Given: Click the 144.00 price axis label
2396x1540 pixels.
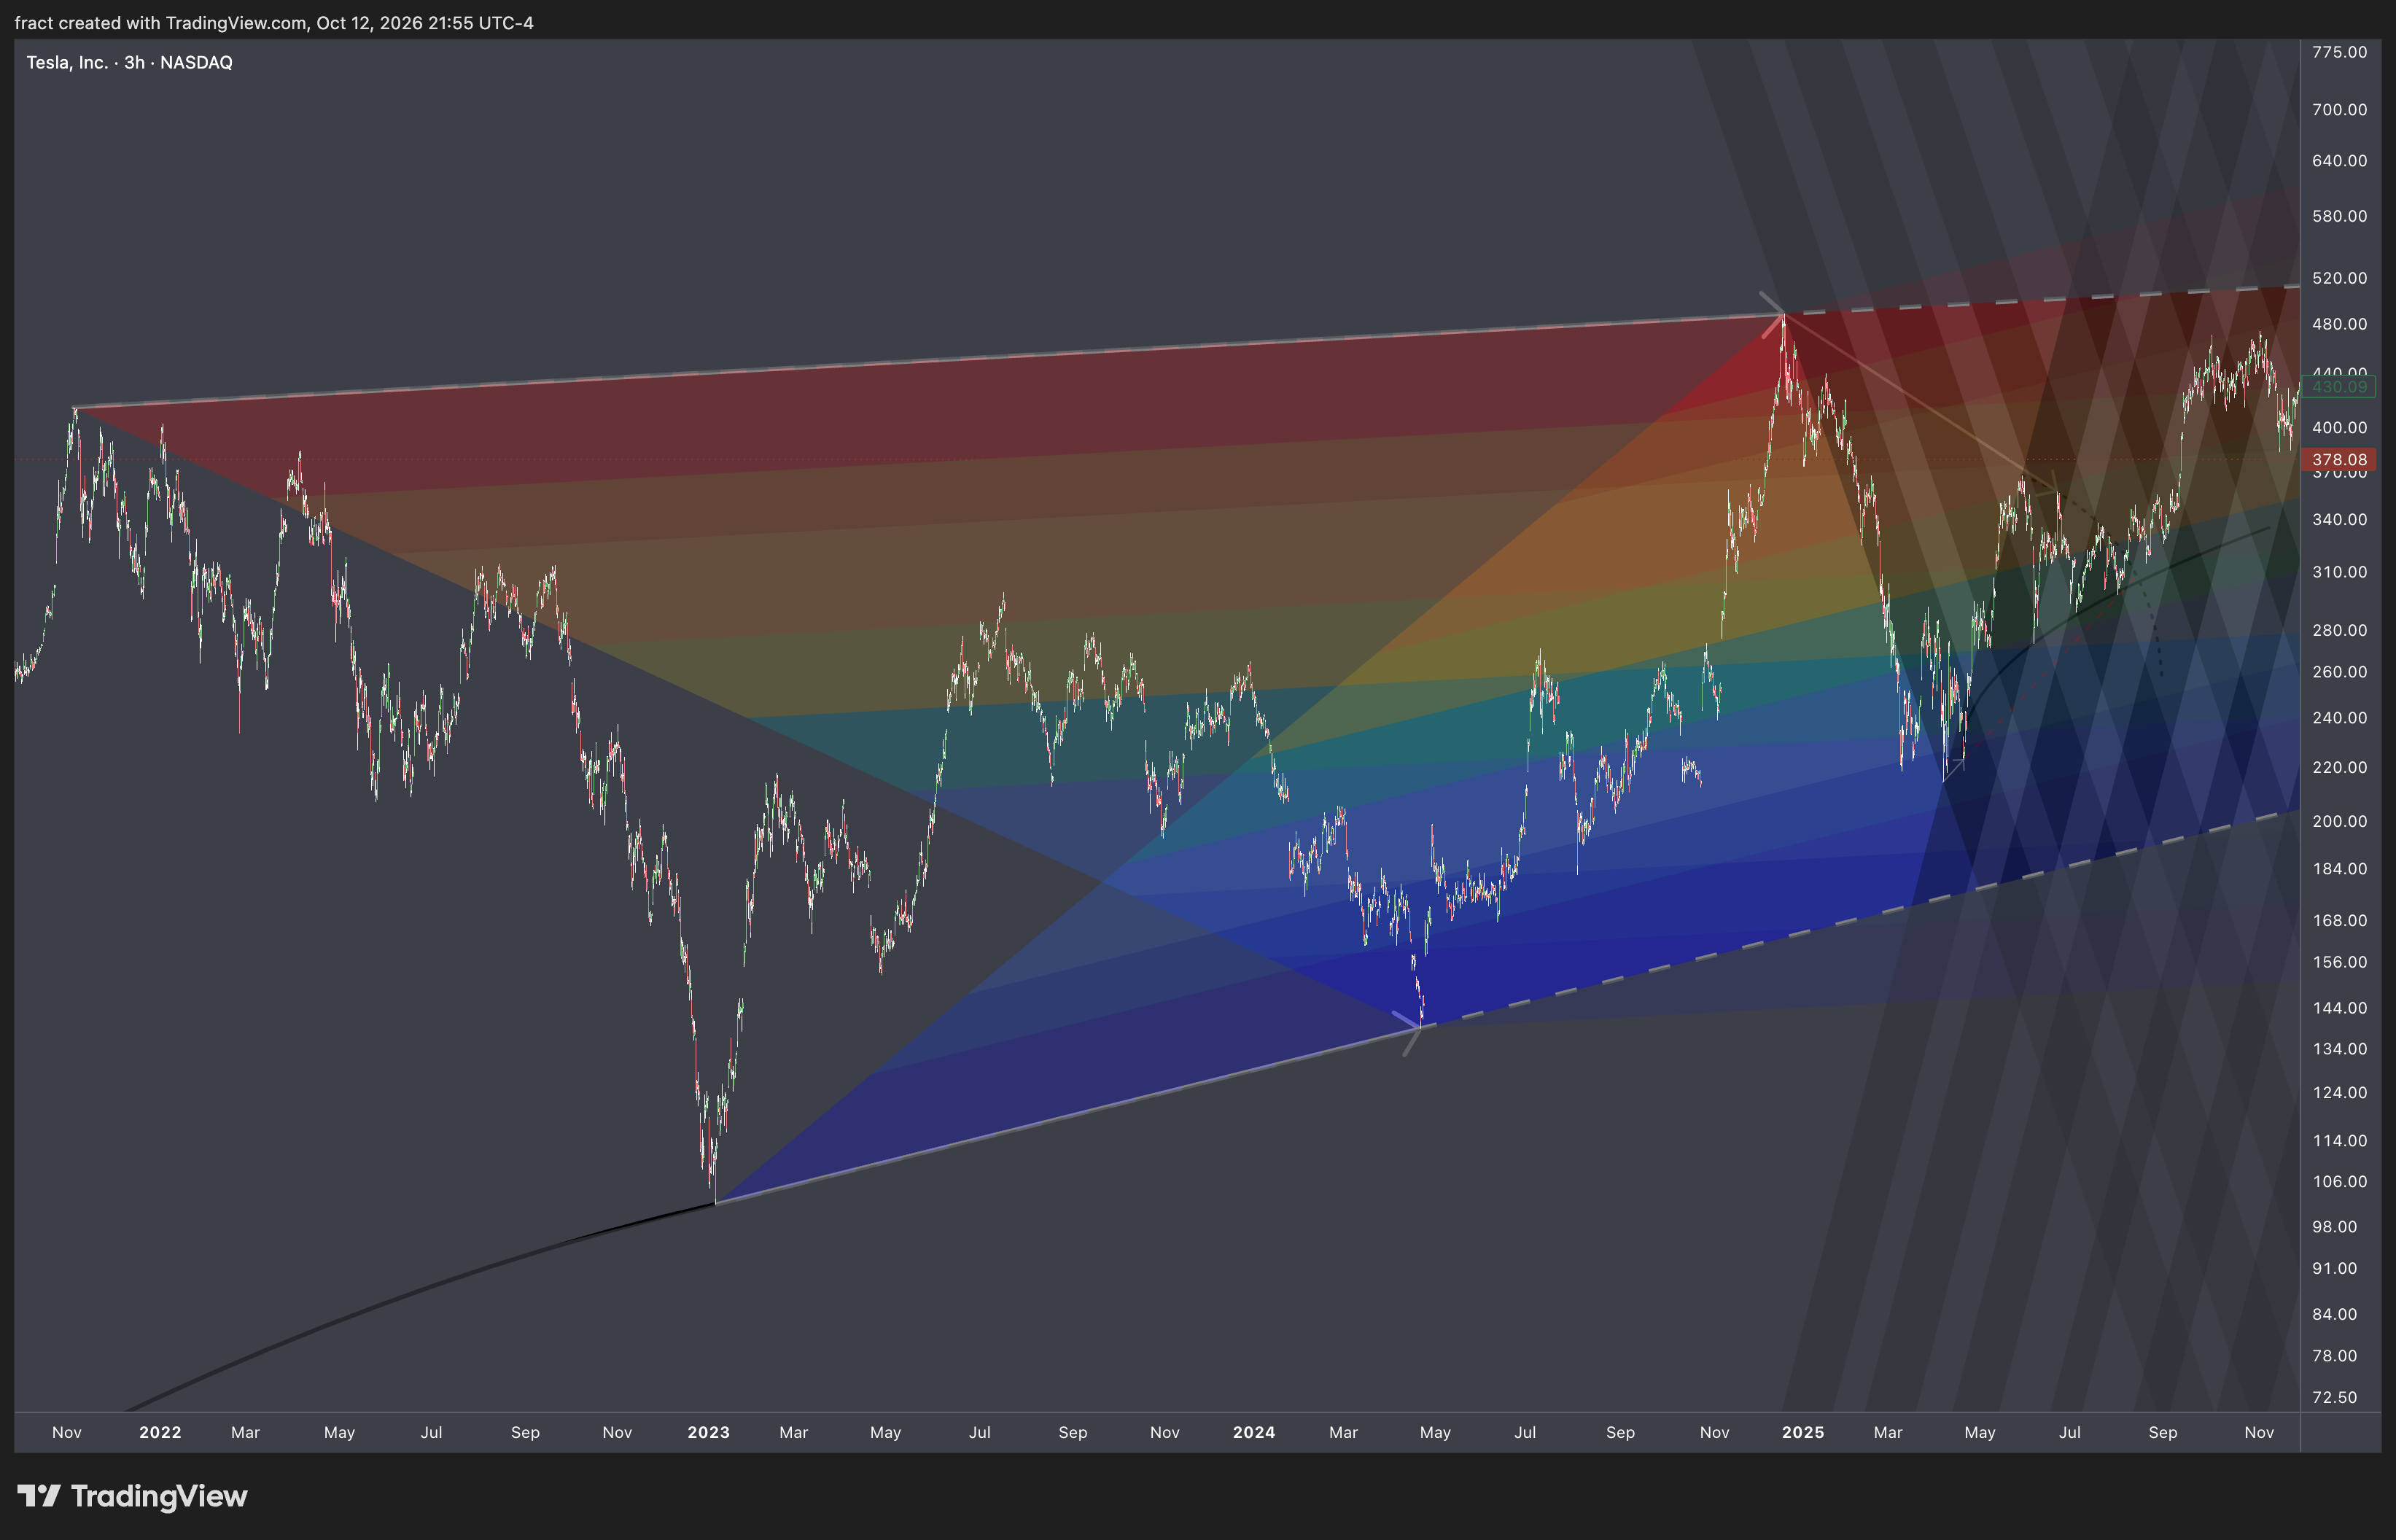Looking at the screenshot, I should click(x=2339, y=1007).
